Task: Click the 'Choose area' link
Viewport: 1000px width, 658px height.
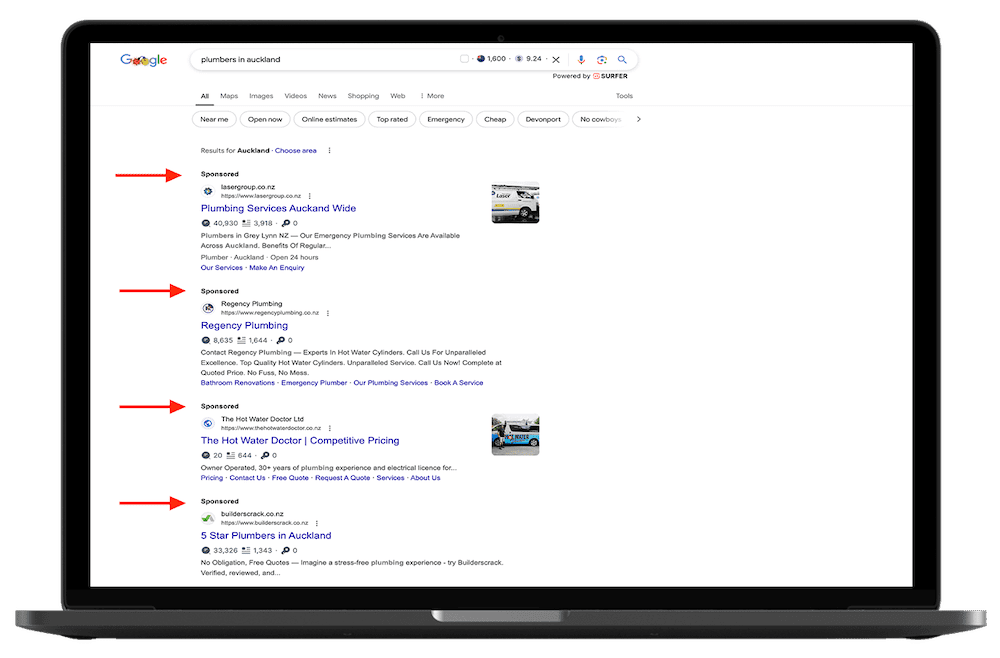Action: coord(295,150)
